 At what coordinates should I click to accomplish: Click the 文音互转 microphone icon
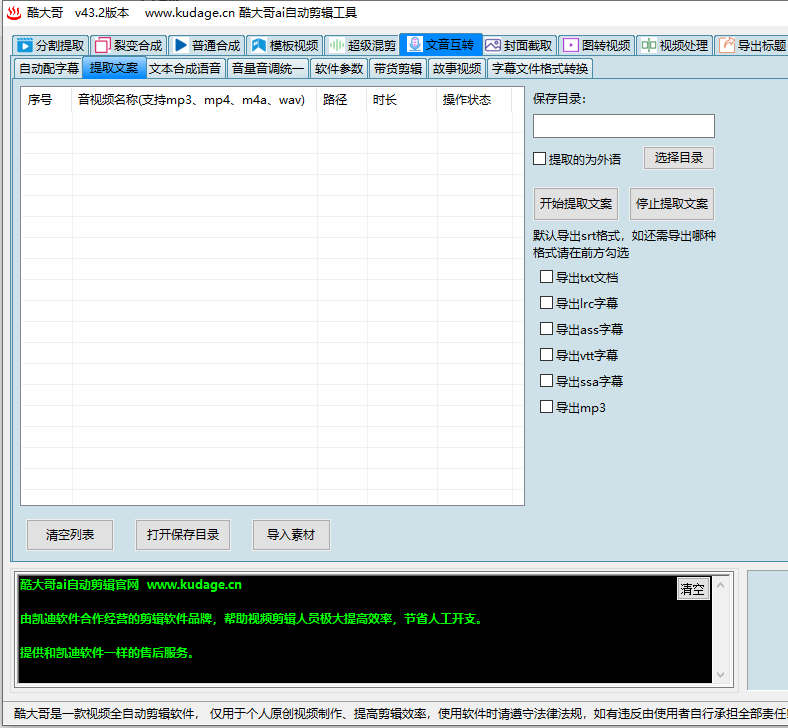click(414, 44)
